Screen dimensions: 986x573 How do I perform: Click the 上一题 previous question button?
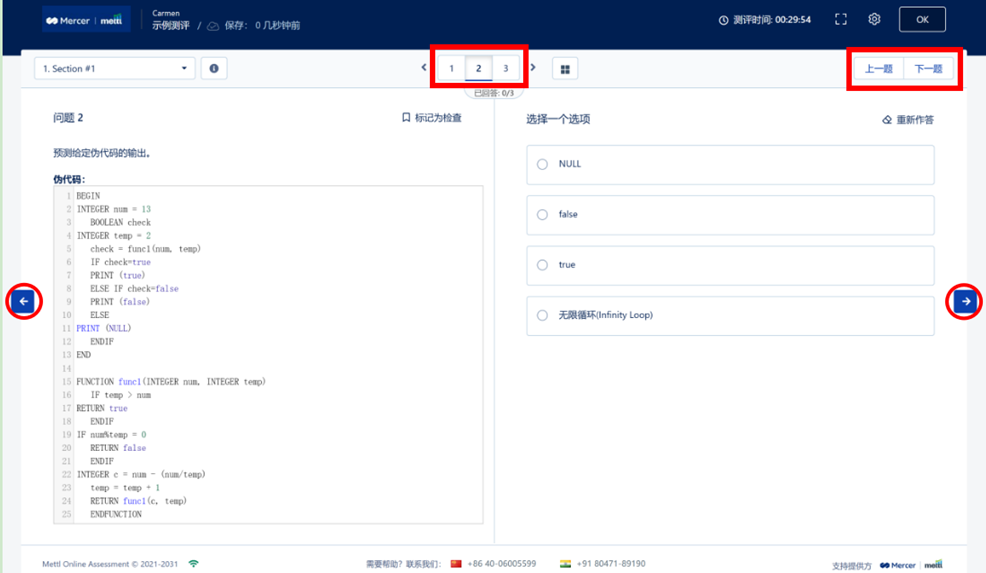pos(879,69)
